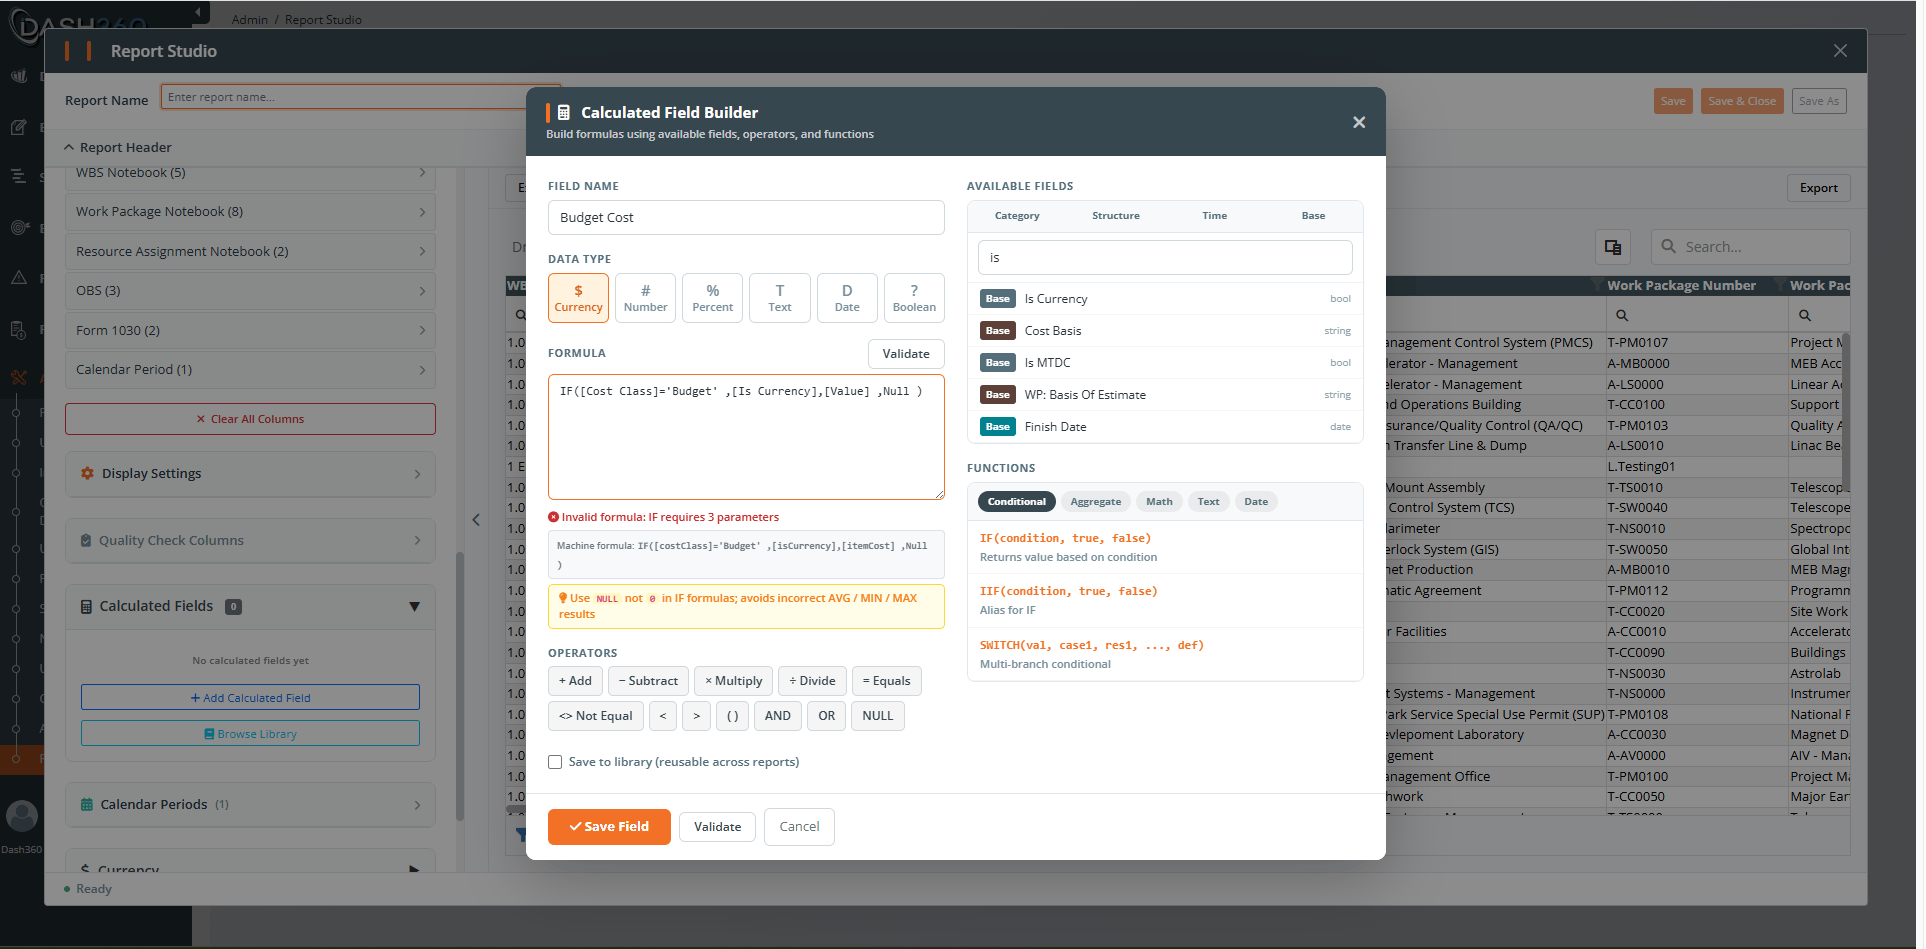Switch to Base fields tab
The height and width of the screenshot is (949, 1926).
(x=1313, y=216)
